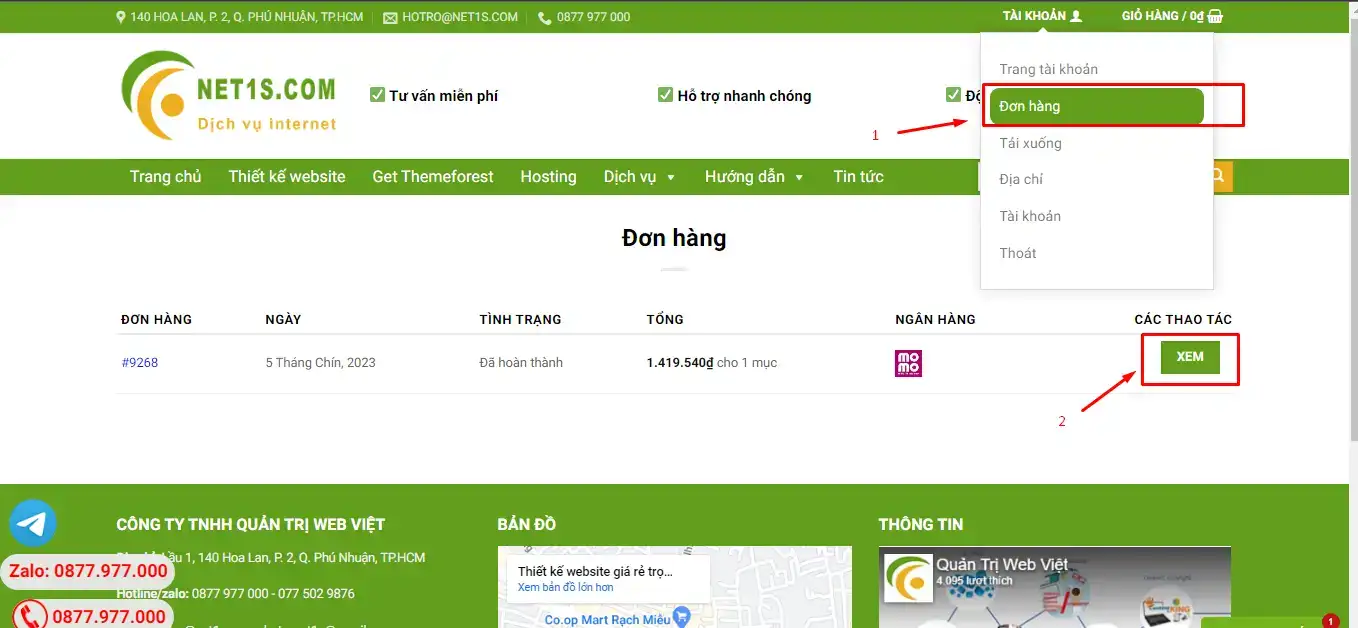Toggle the third green checkbox in the header
Viewport: 1358px width, 628px height.
tap(953, 93)
